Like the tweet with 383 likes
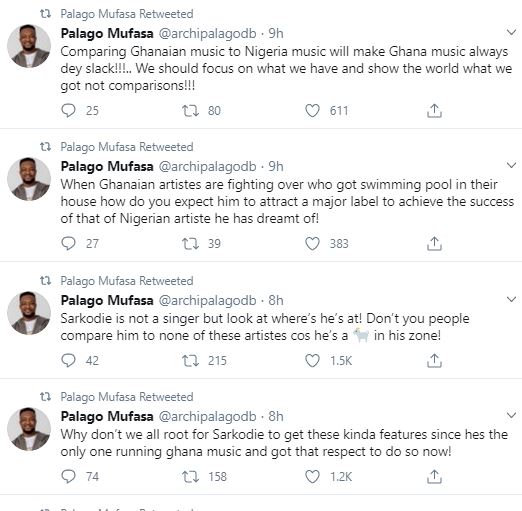 (x=312, y=243)
